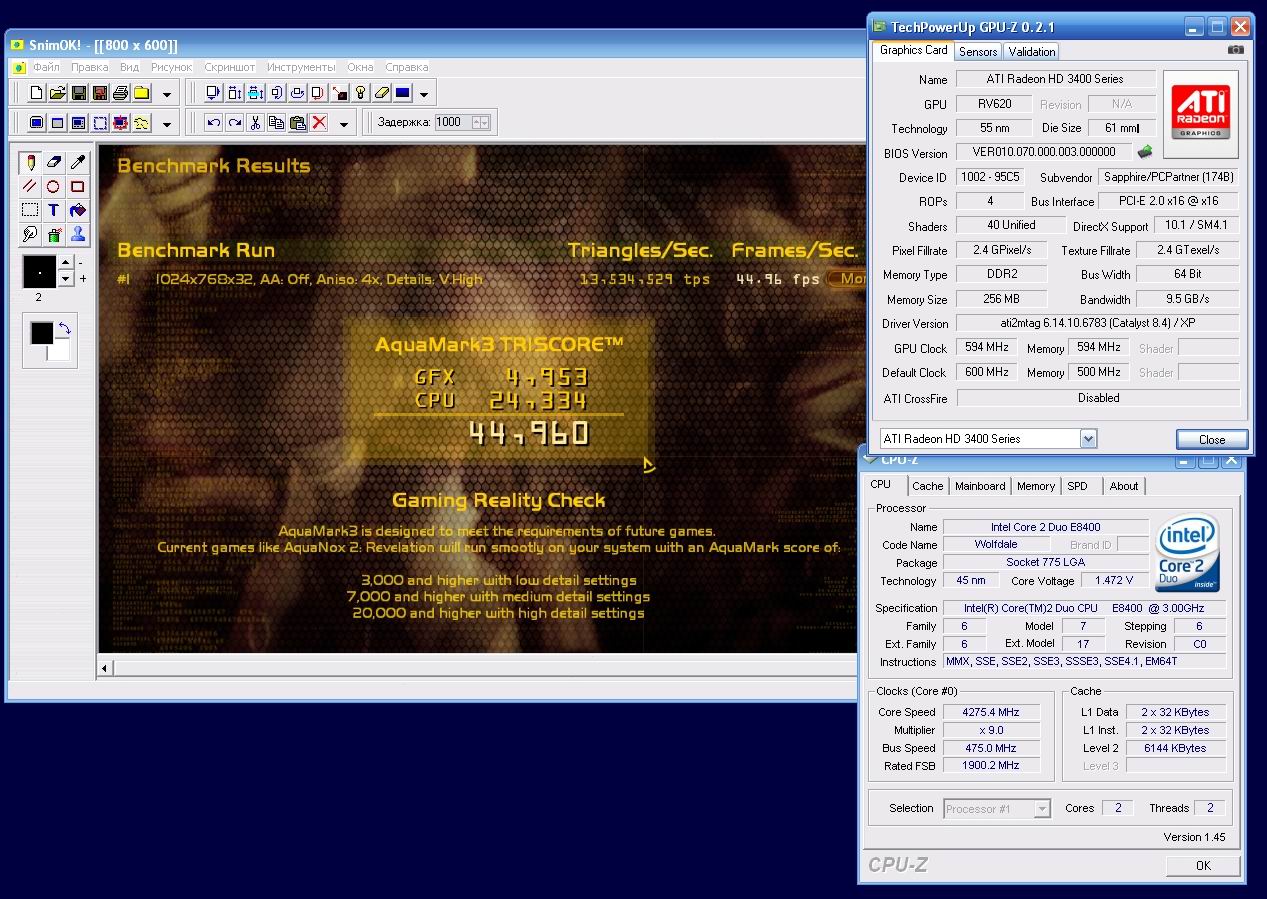Select the Spray can tool

[x=54, y=235]
